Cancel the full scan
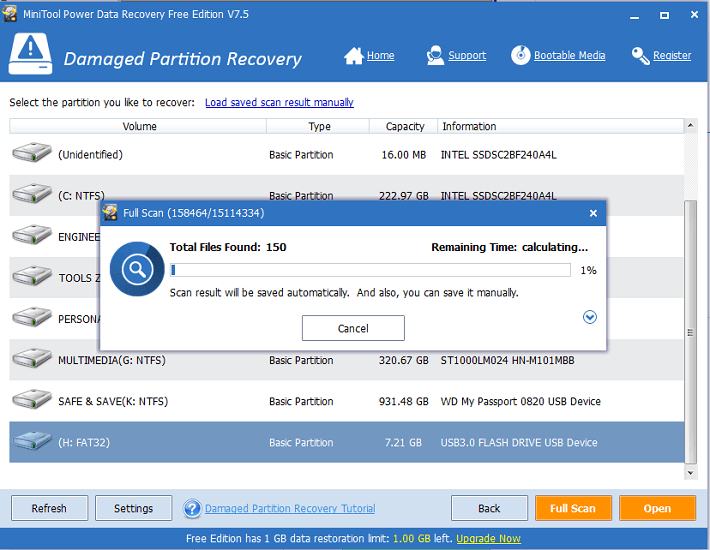 point(353,328)
